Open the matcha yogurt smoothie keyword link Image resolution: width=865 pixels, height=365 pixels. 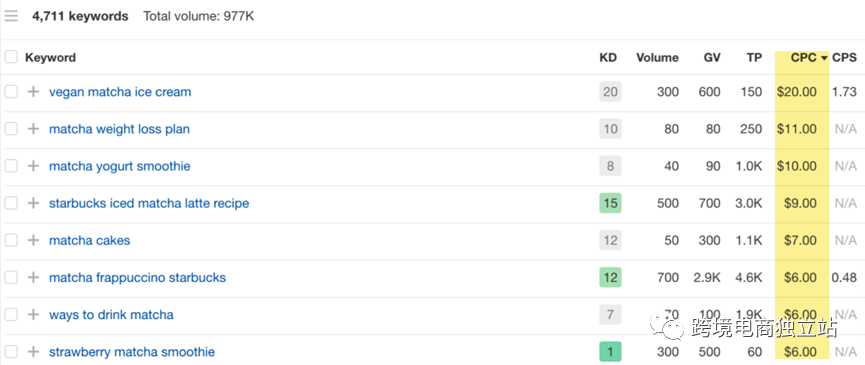[x=120, y=166]
